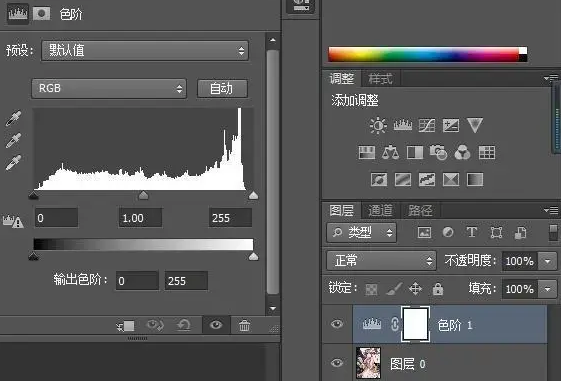The height and width of the screenshot is (381, 561).
Task: Open the 预设 preset dropdown
Action: coord(145,50)
